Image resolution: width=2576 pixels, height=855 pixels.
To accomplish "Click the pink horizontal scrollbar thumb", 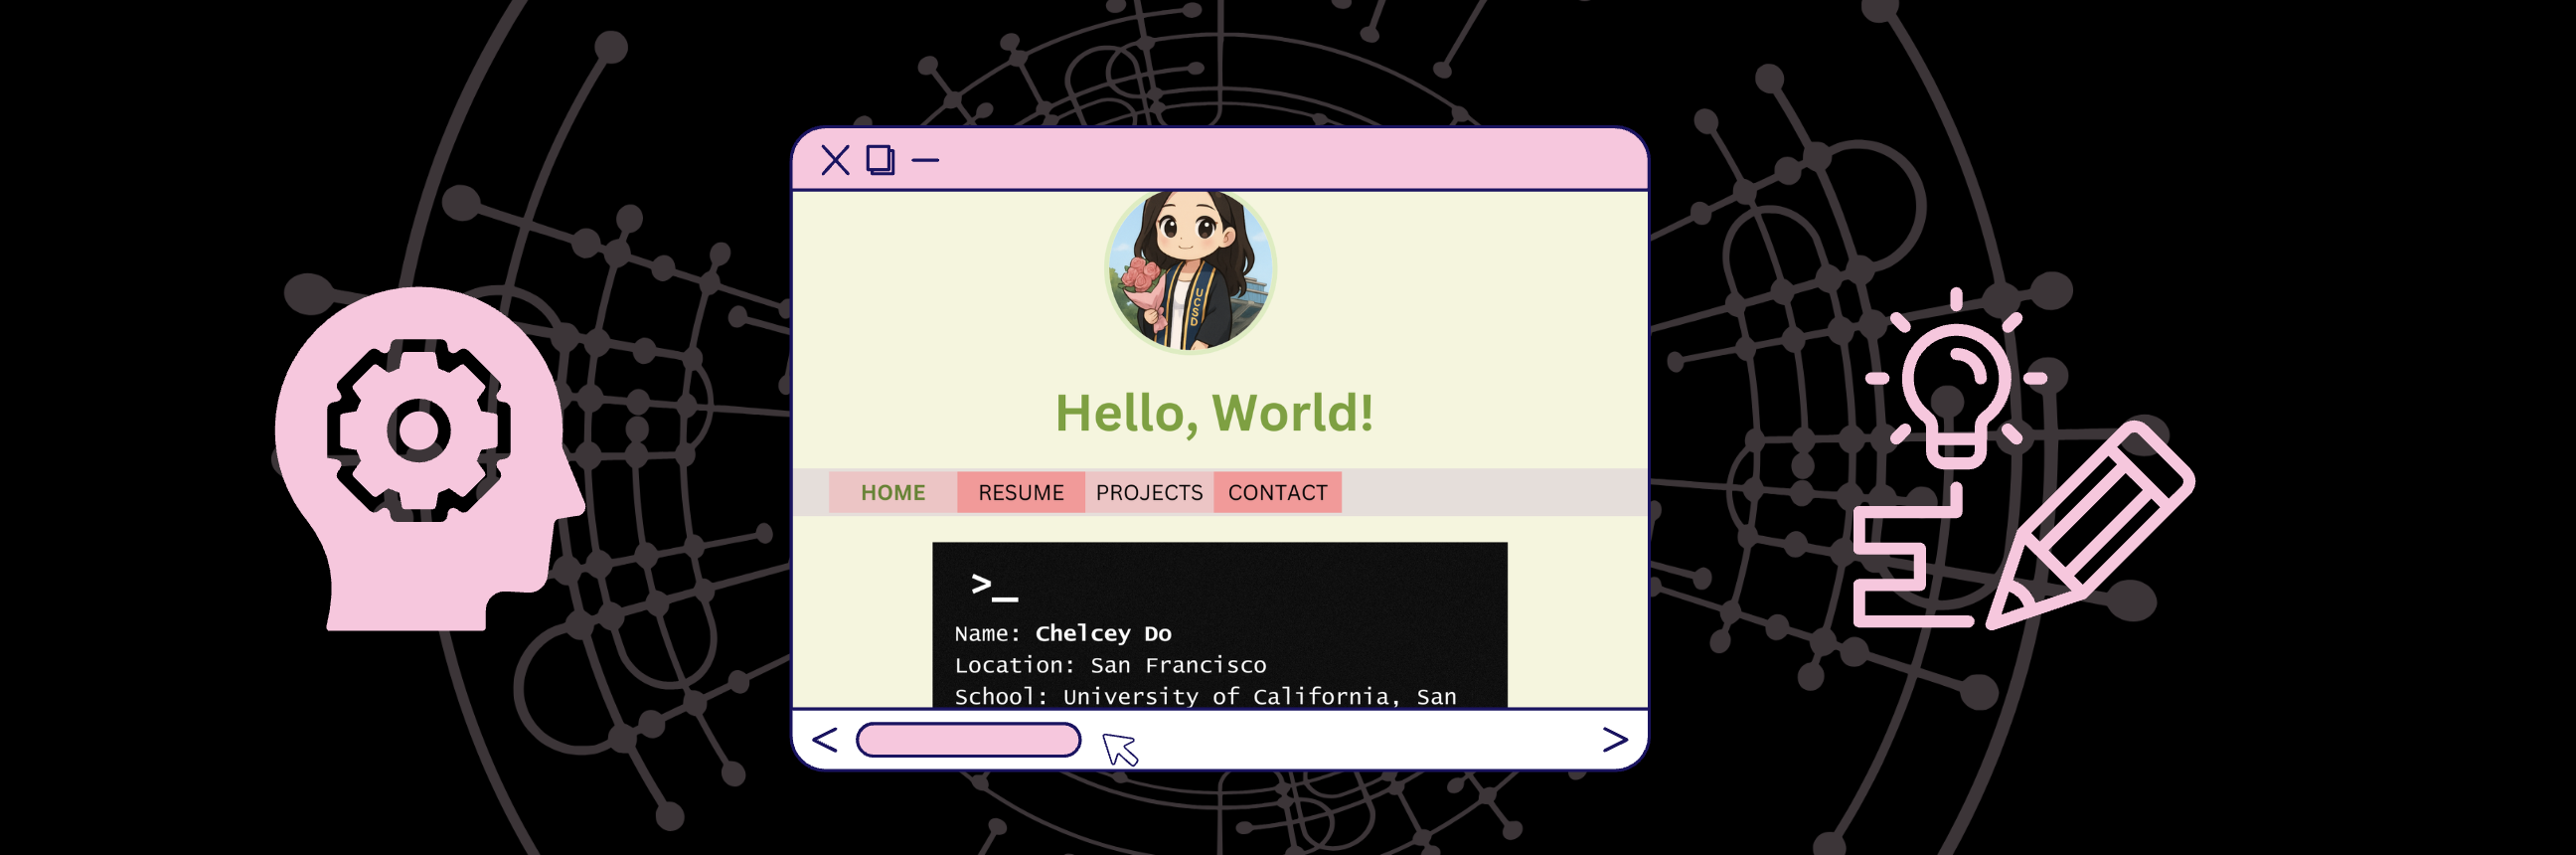I will [968, 740].
